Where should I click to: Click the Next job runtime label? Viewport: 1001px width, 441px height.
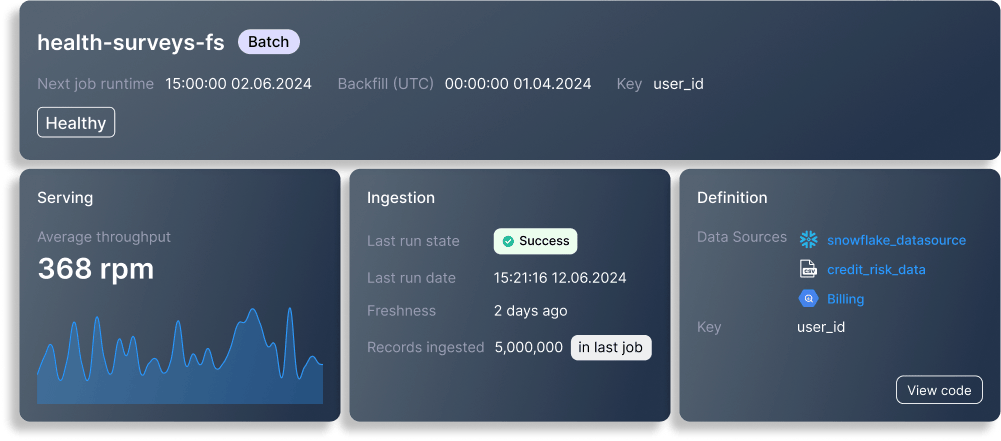pyautogui.click(x=95, y=84)
